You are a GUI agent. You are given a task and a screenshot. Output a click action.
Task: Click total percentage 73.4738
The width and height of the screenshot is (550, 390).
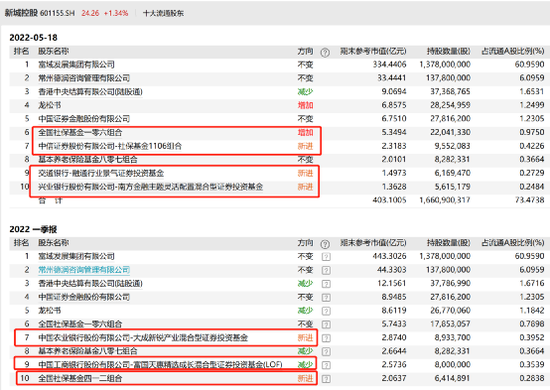529,200
